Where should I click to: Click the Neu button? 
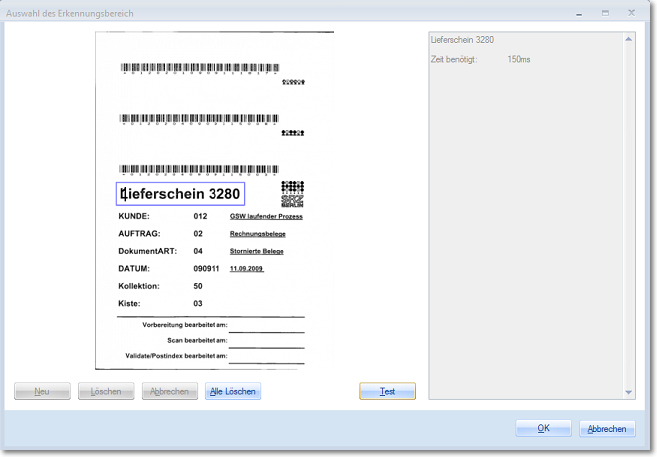pyautogui.click(x=42, y=391)
